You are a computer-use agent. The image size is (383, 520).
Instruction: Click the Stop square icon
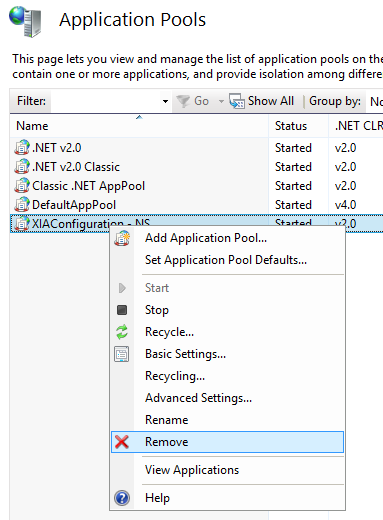point(122,310)
